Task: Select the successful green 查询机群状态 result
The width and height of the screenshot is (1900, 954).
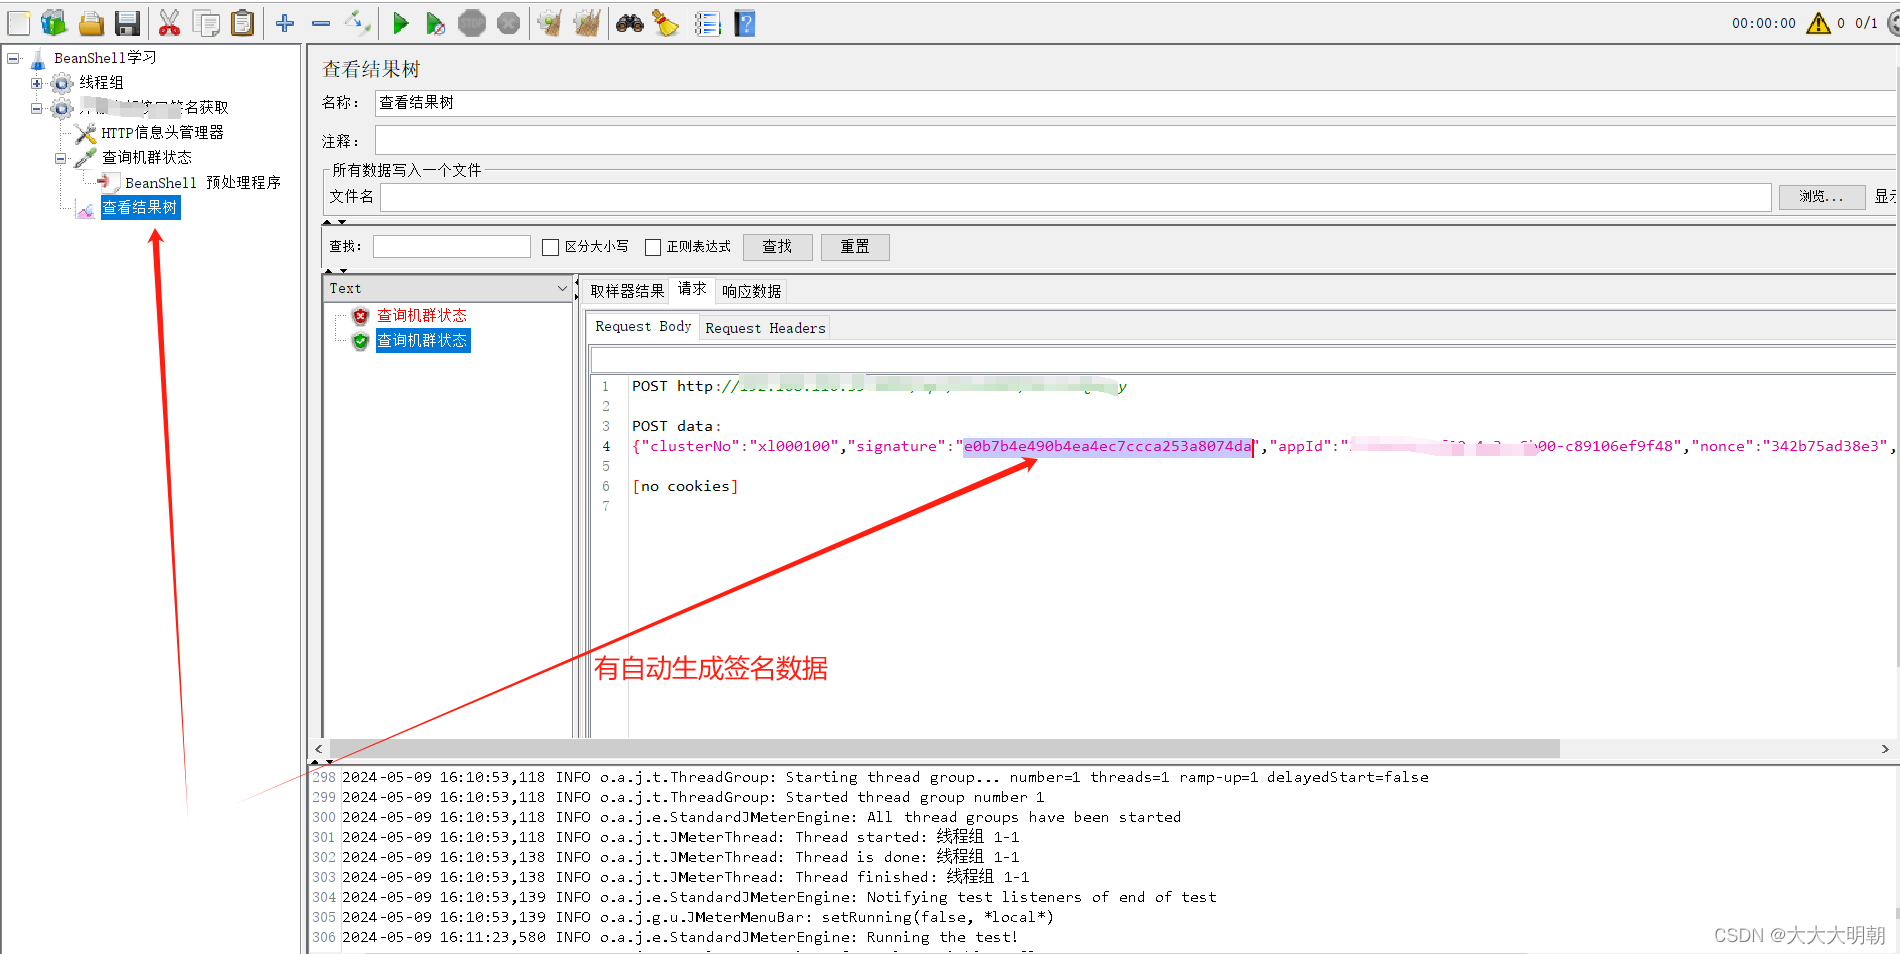Action: pyautogui.click(x=422, y=340)
